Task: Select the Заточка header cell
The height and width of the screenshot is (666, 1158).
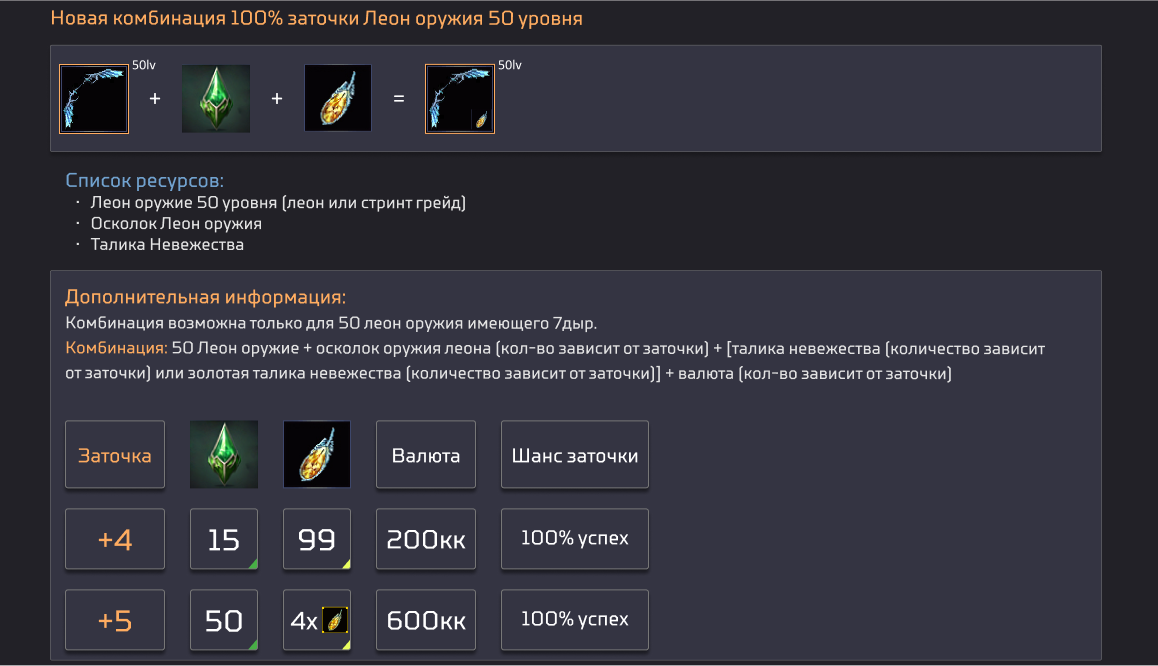Action: tap(115, 455)
